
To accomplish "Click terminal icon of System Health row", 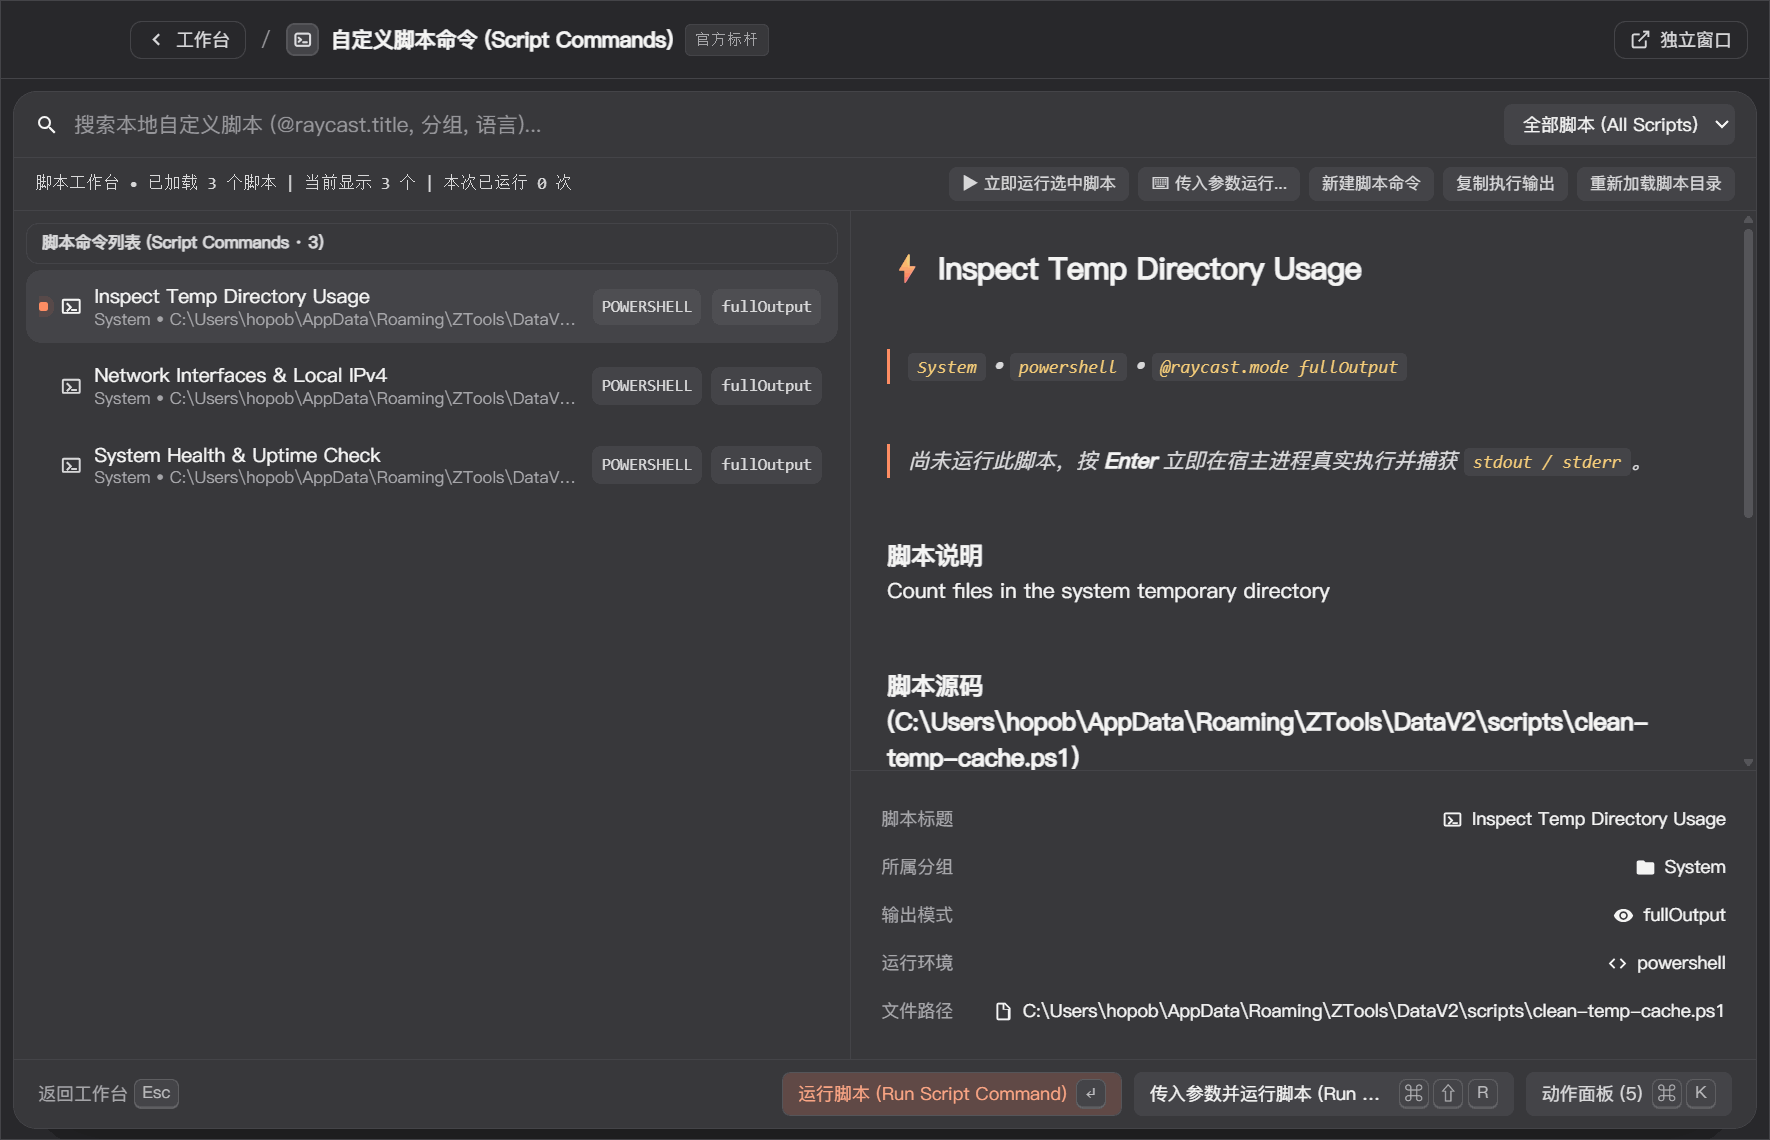I will coord(71,465).
